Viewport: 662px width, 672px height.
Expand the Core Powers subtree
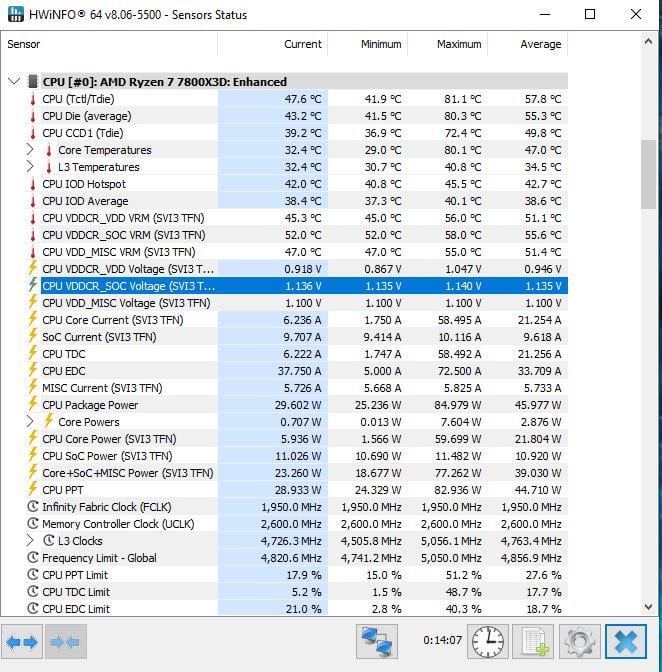tap(30, 422)
